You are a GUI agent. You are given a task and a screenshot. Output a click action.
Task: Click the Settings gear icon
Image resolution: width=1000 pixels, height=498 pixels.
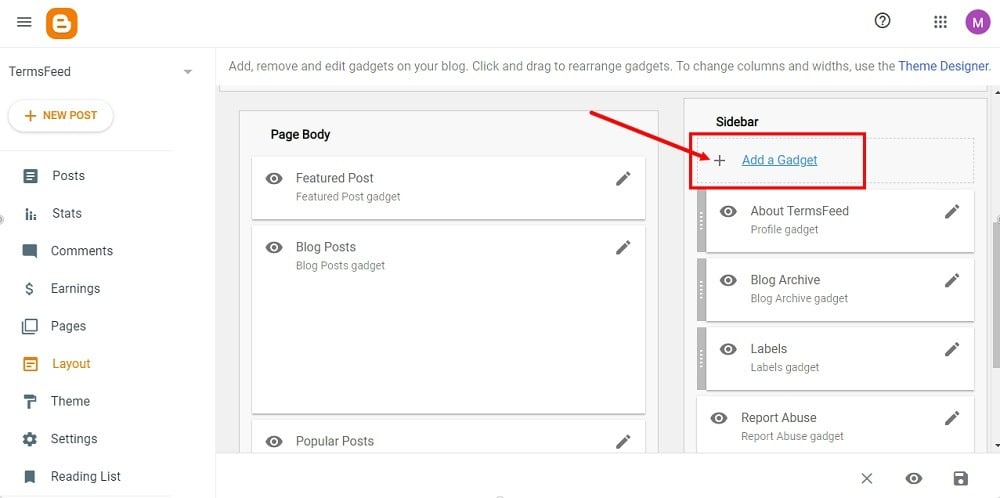(x=30, y=439)
